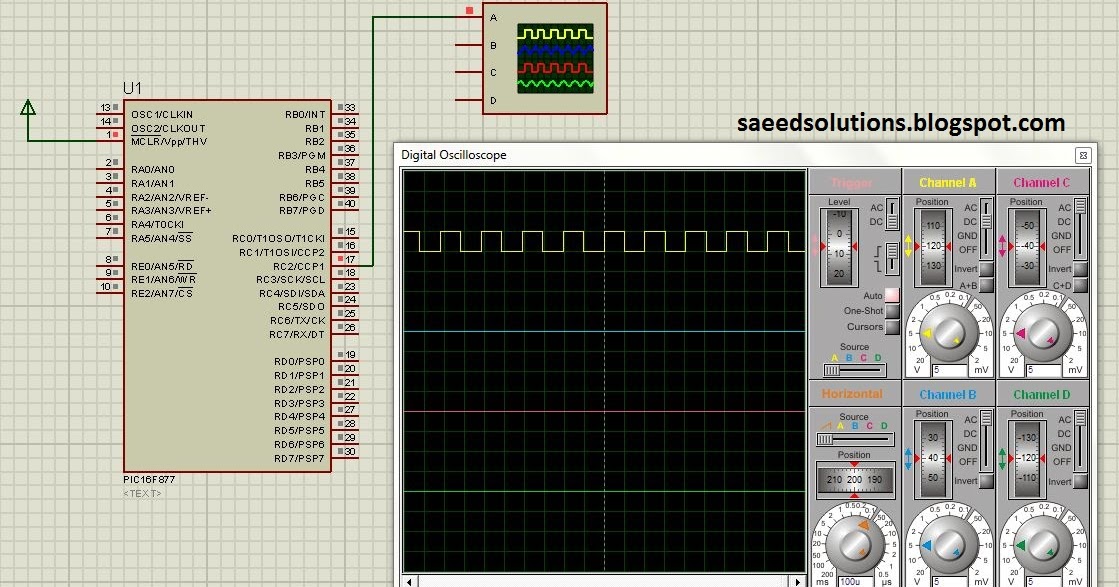Screen dimensions: 1119x587
Task: Click the RA0/AN0 pin 2
Action: click(110, 168)
